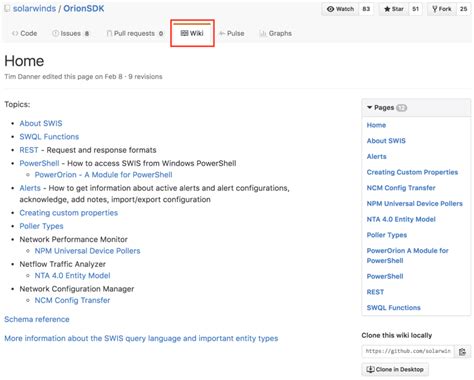Open the Pull requests tab

[135, 33]
